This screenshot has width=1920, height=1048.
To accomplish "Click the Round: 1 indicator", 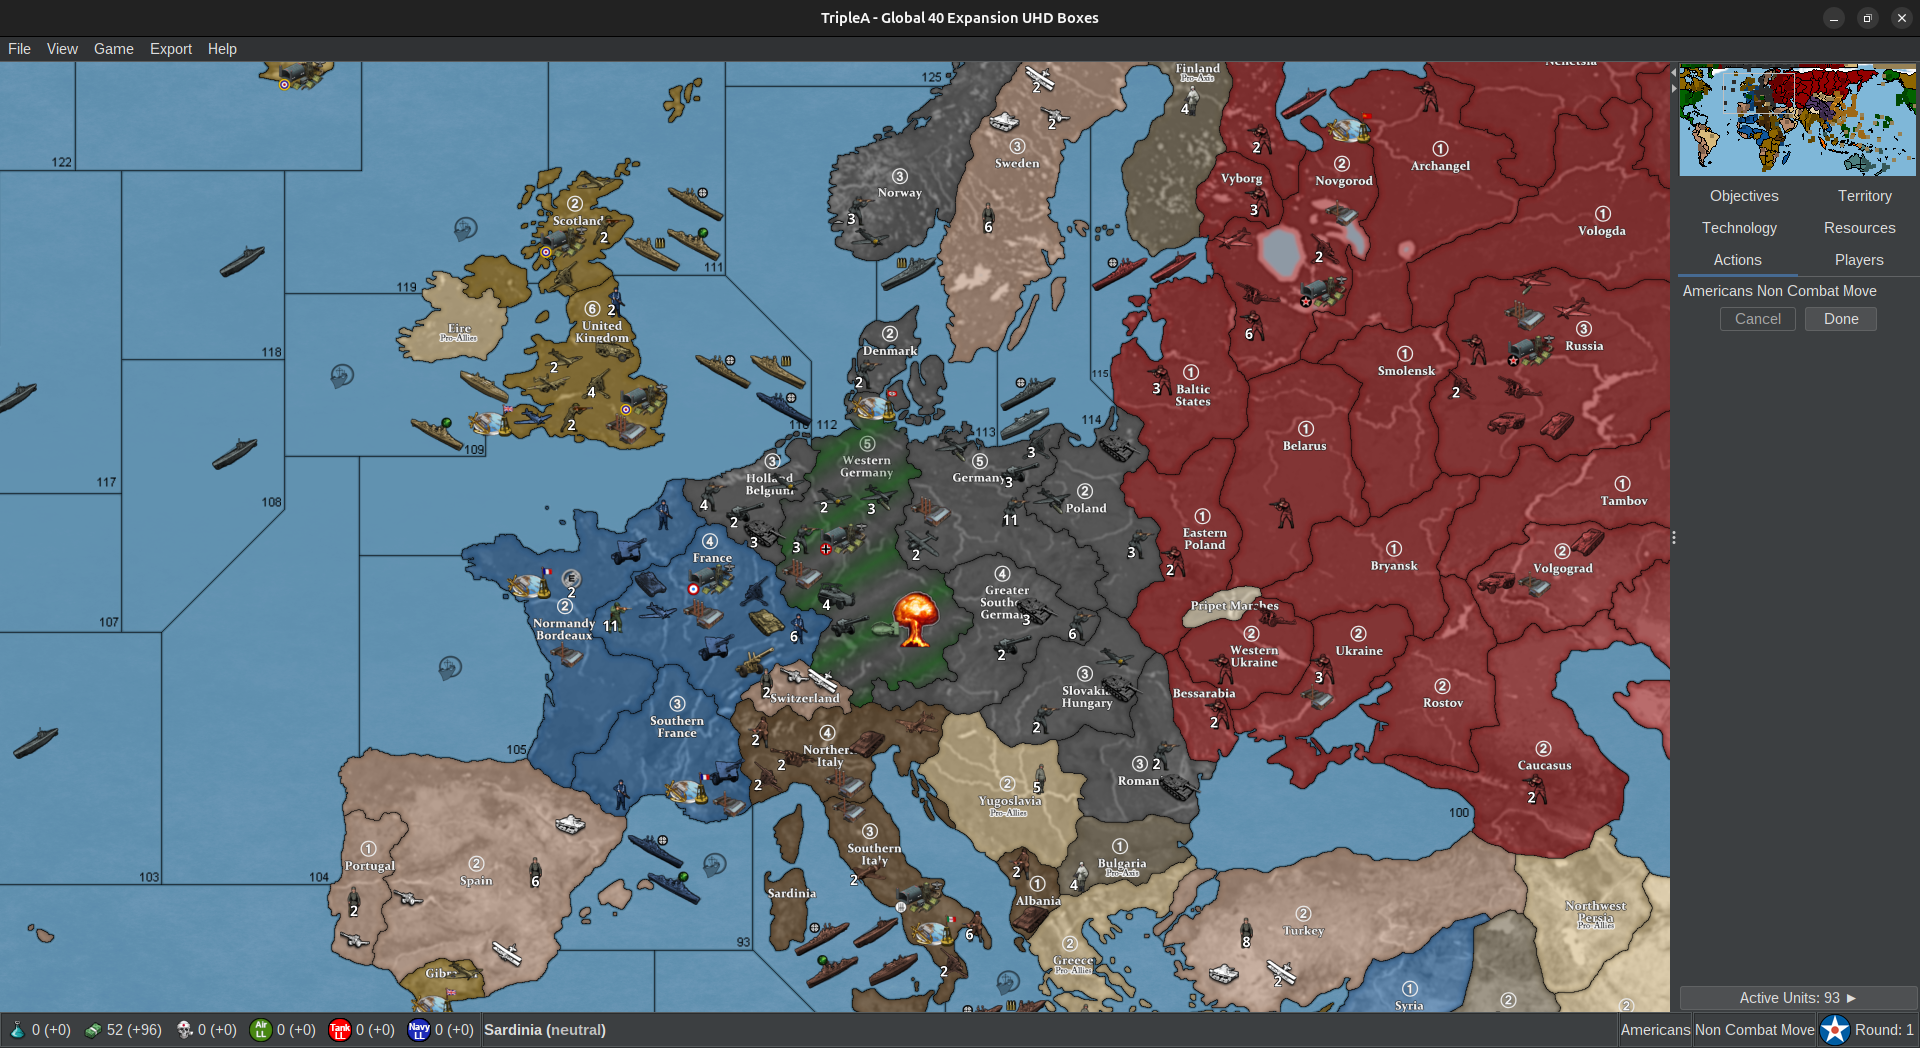I will [1884, 1030].
